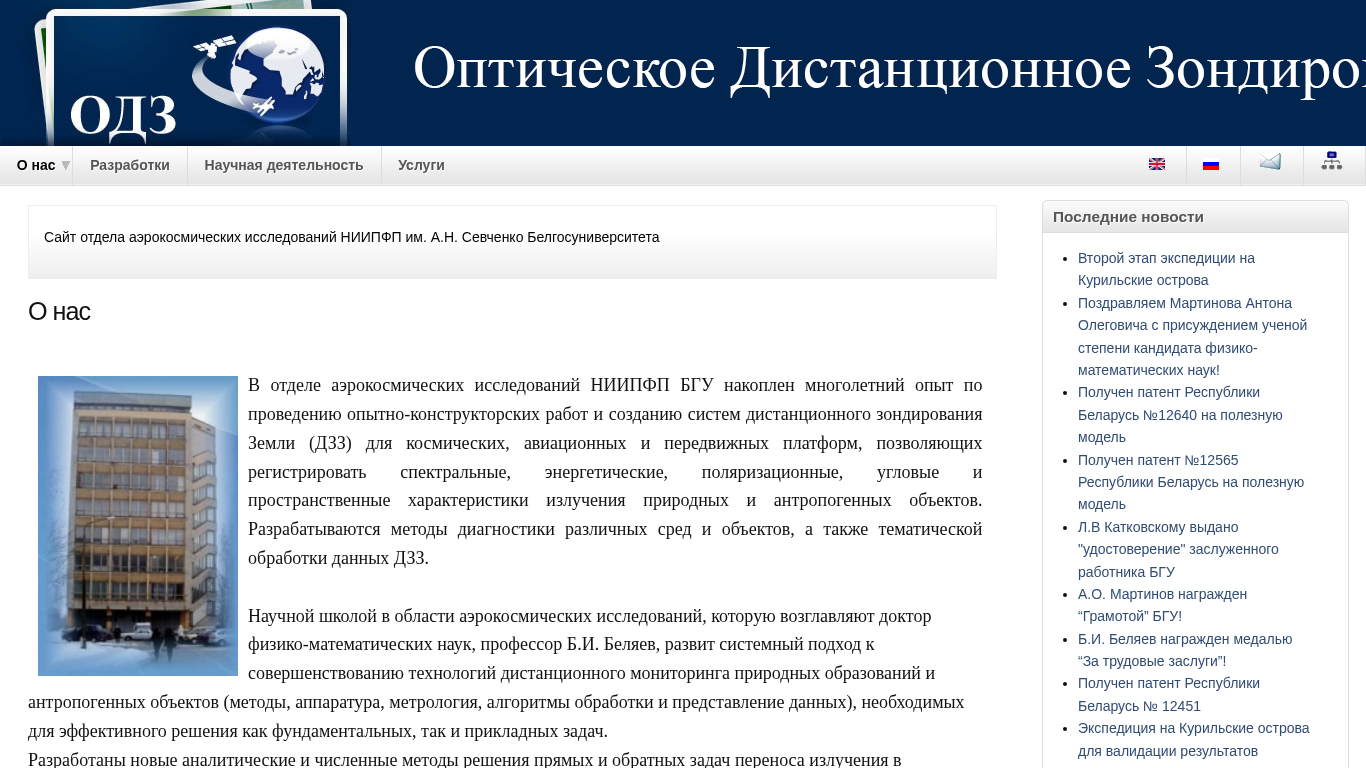Viewport: 1366px width, 768px height.
Task: Open the О нас menu item
Action: (x=36, y=165)
